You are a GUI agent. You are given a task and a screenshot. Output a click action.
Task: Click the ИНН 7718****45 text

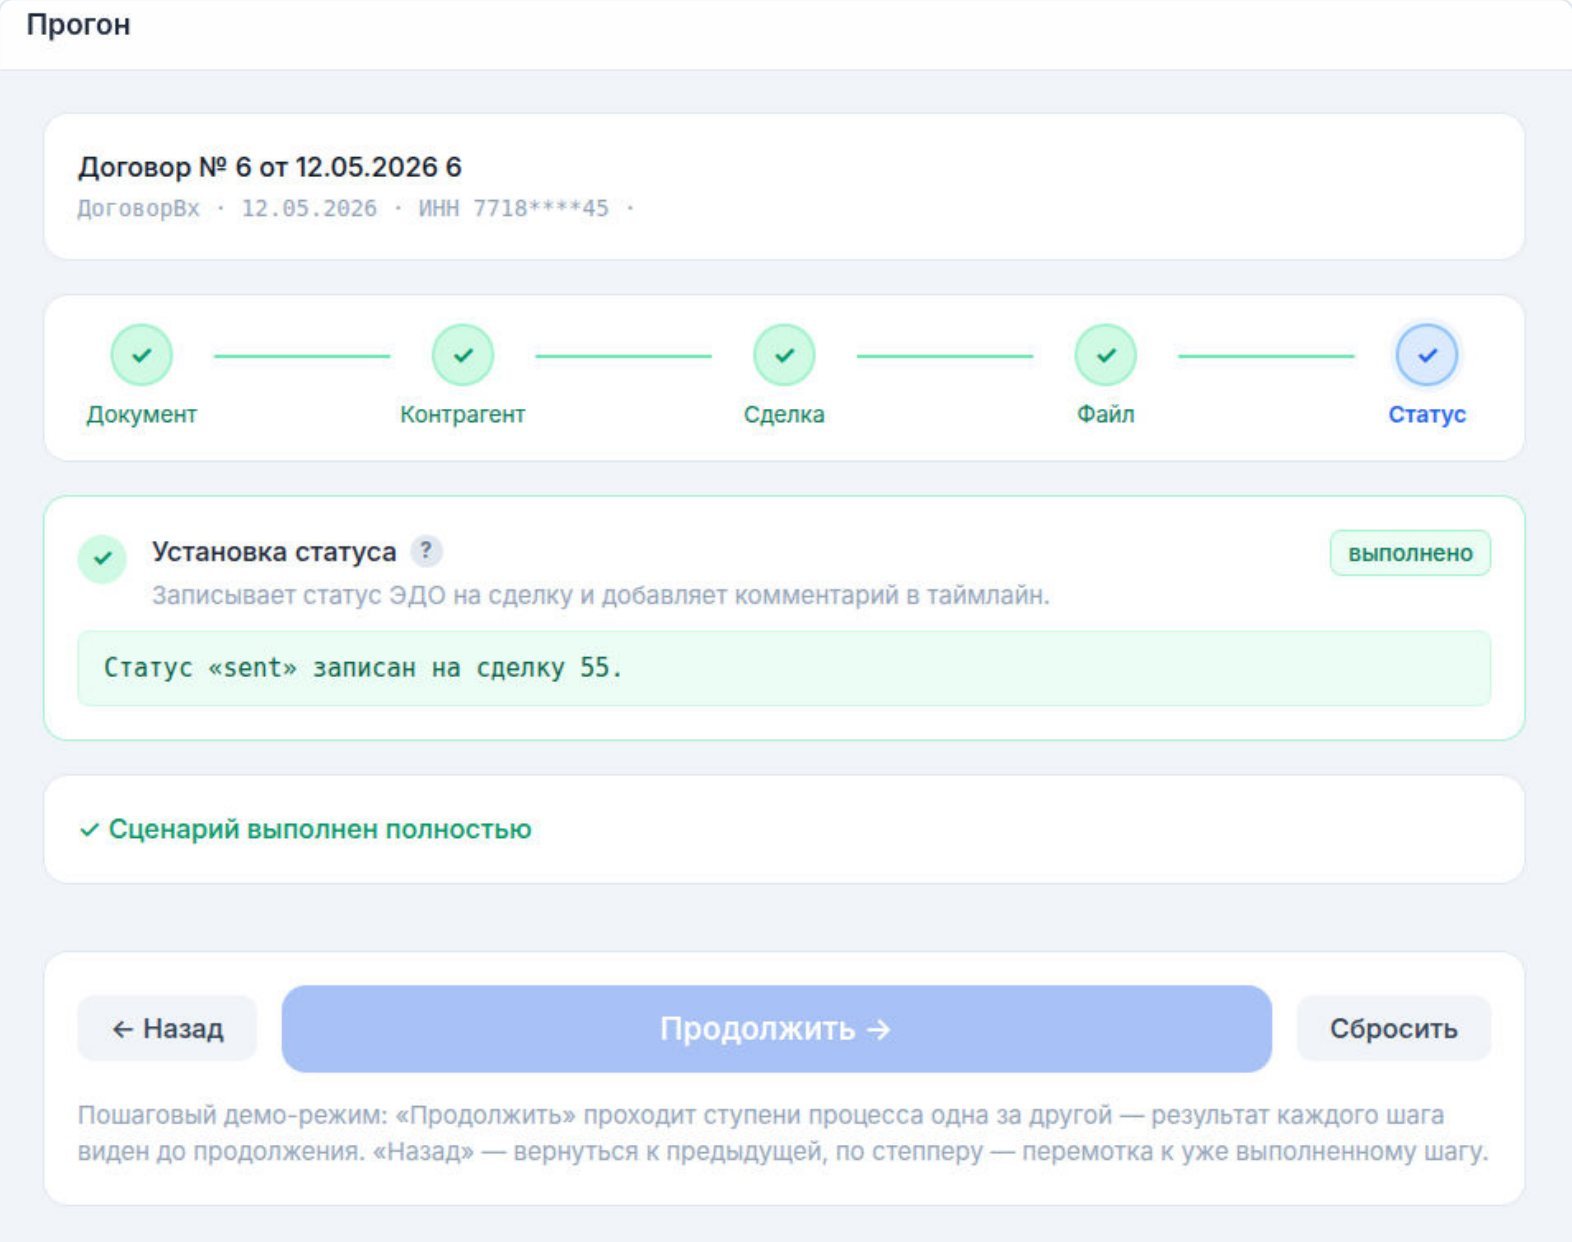click(x=513, y=208)
